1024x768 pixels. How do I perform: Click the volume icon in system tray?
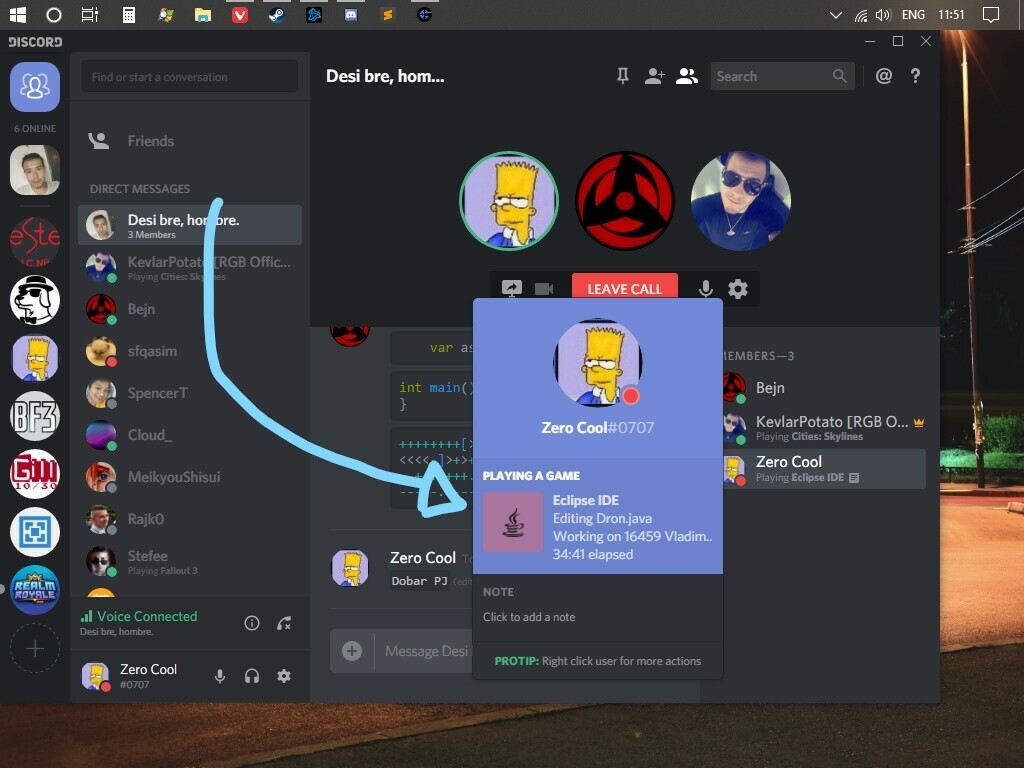point(883,14)
